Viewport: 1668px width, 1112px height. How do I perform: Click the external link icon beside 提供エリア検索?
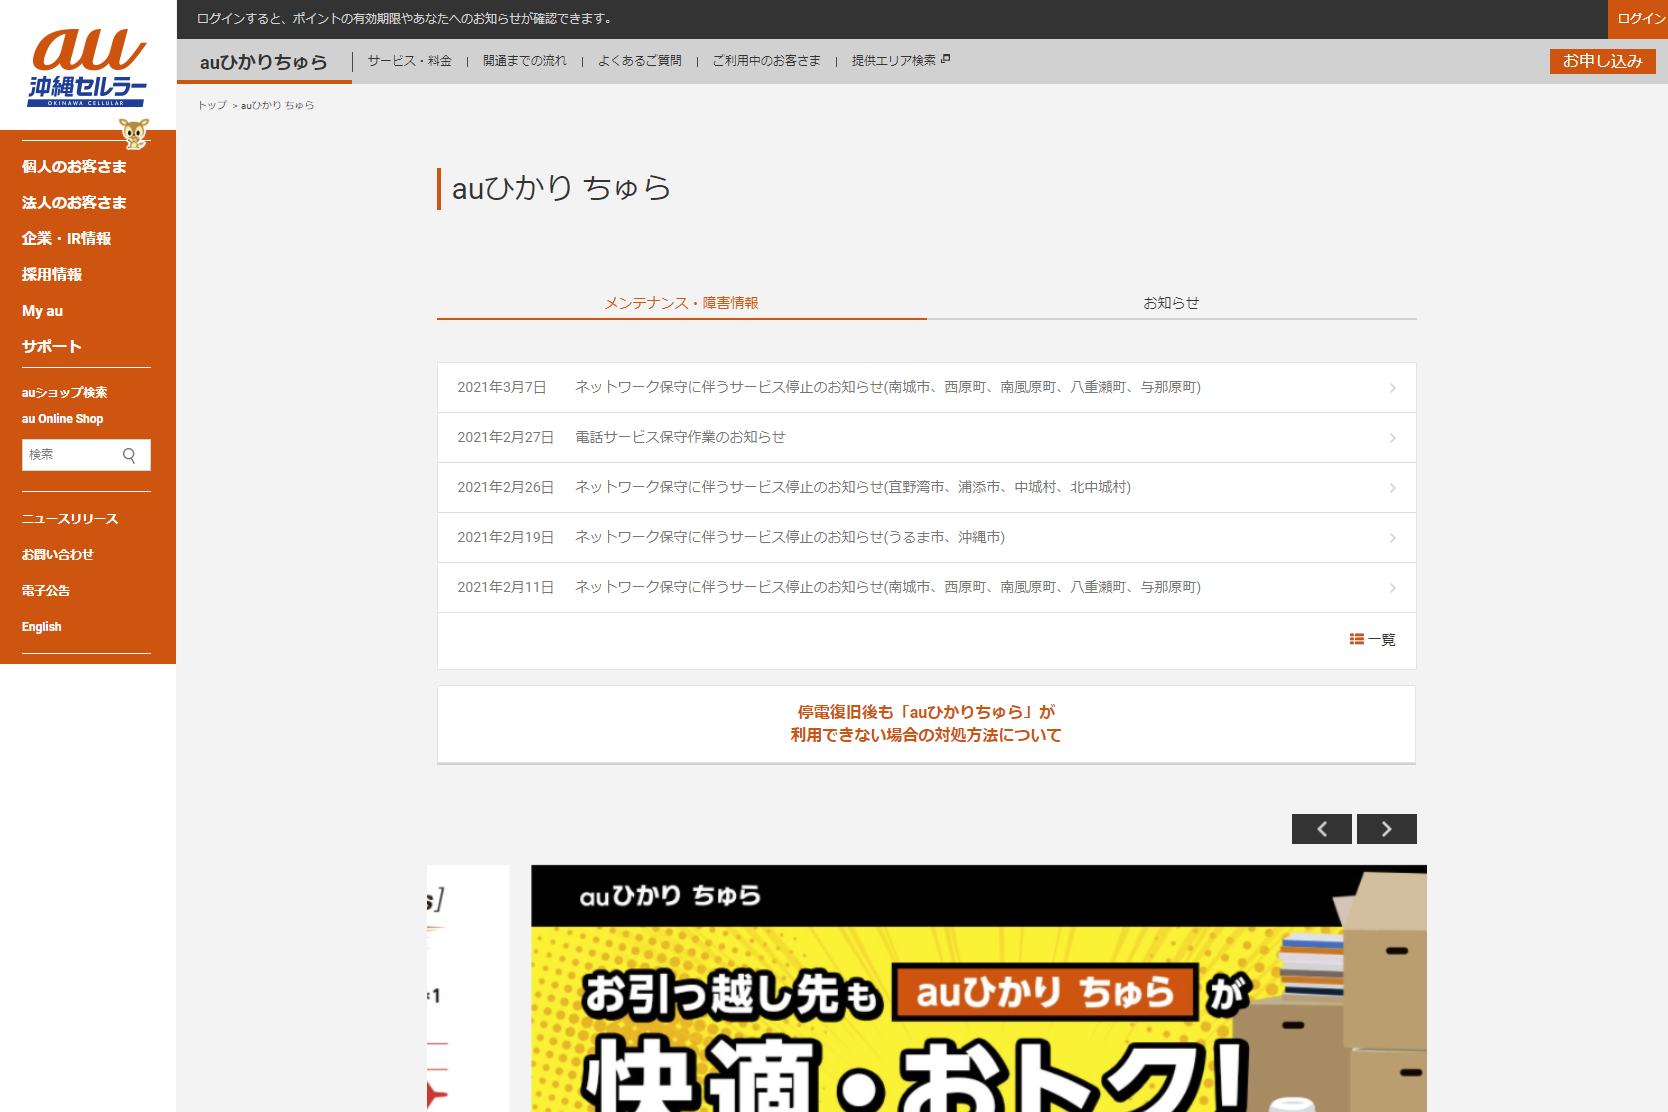click(x=946, y=59)
